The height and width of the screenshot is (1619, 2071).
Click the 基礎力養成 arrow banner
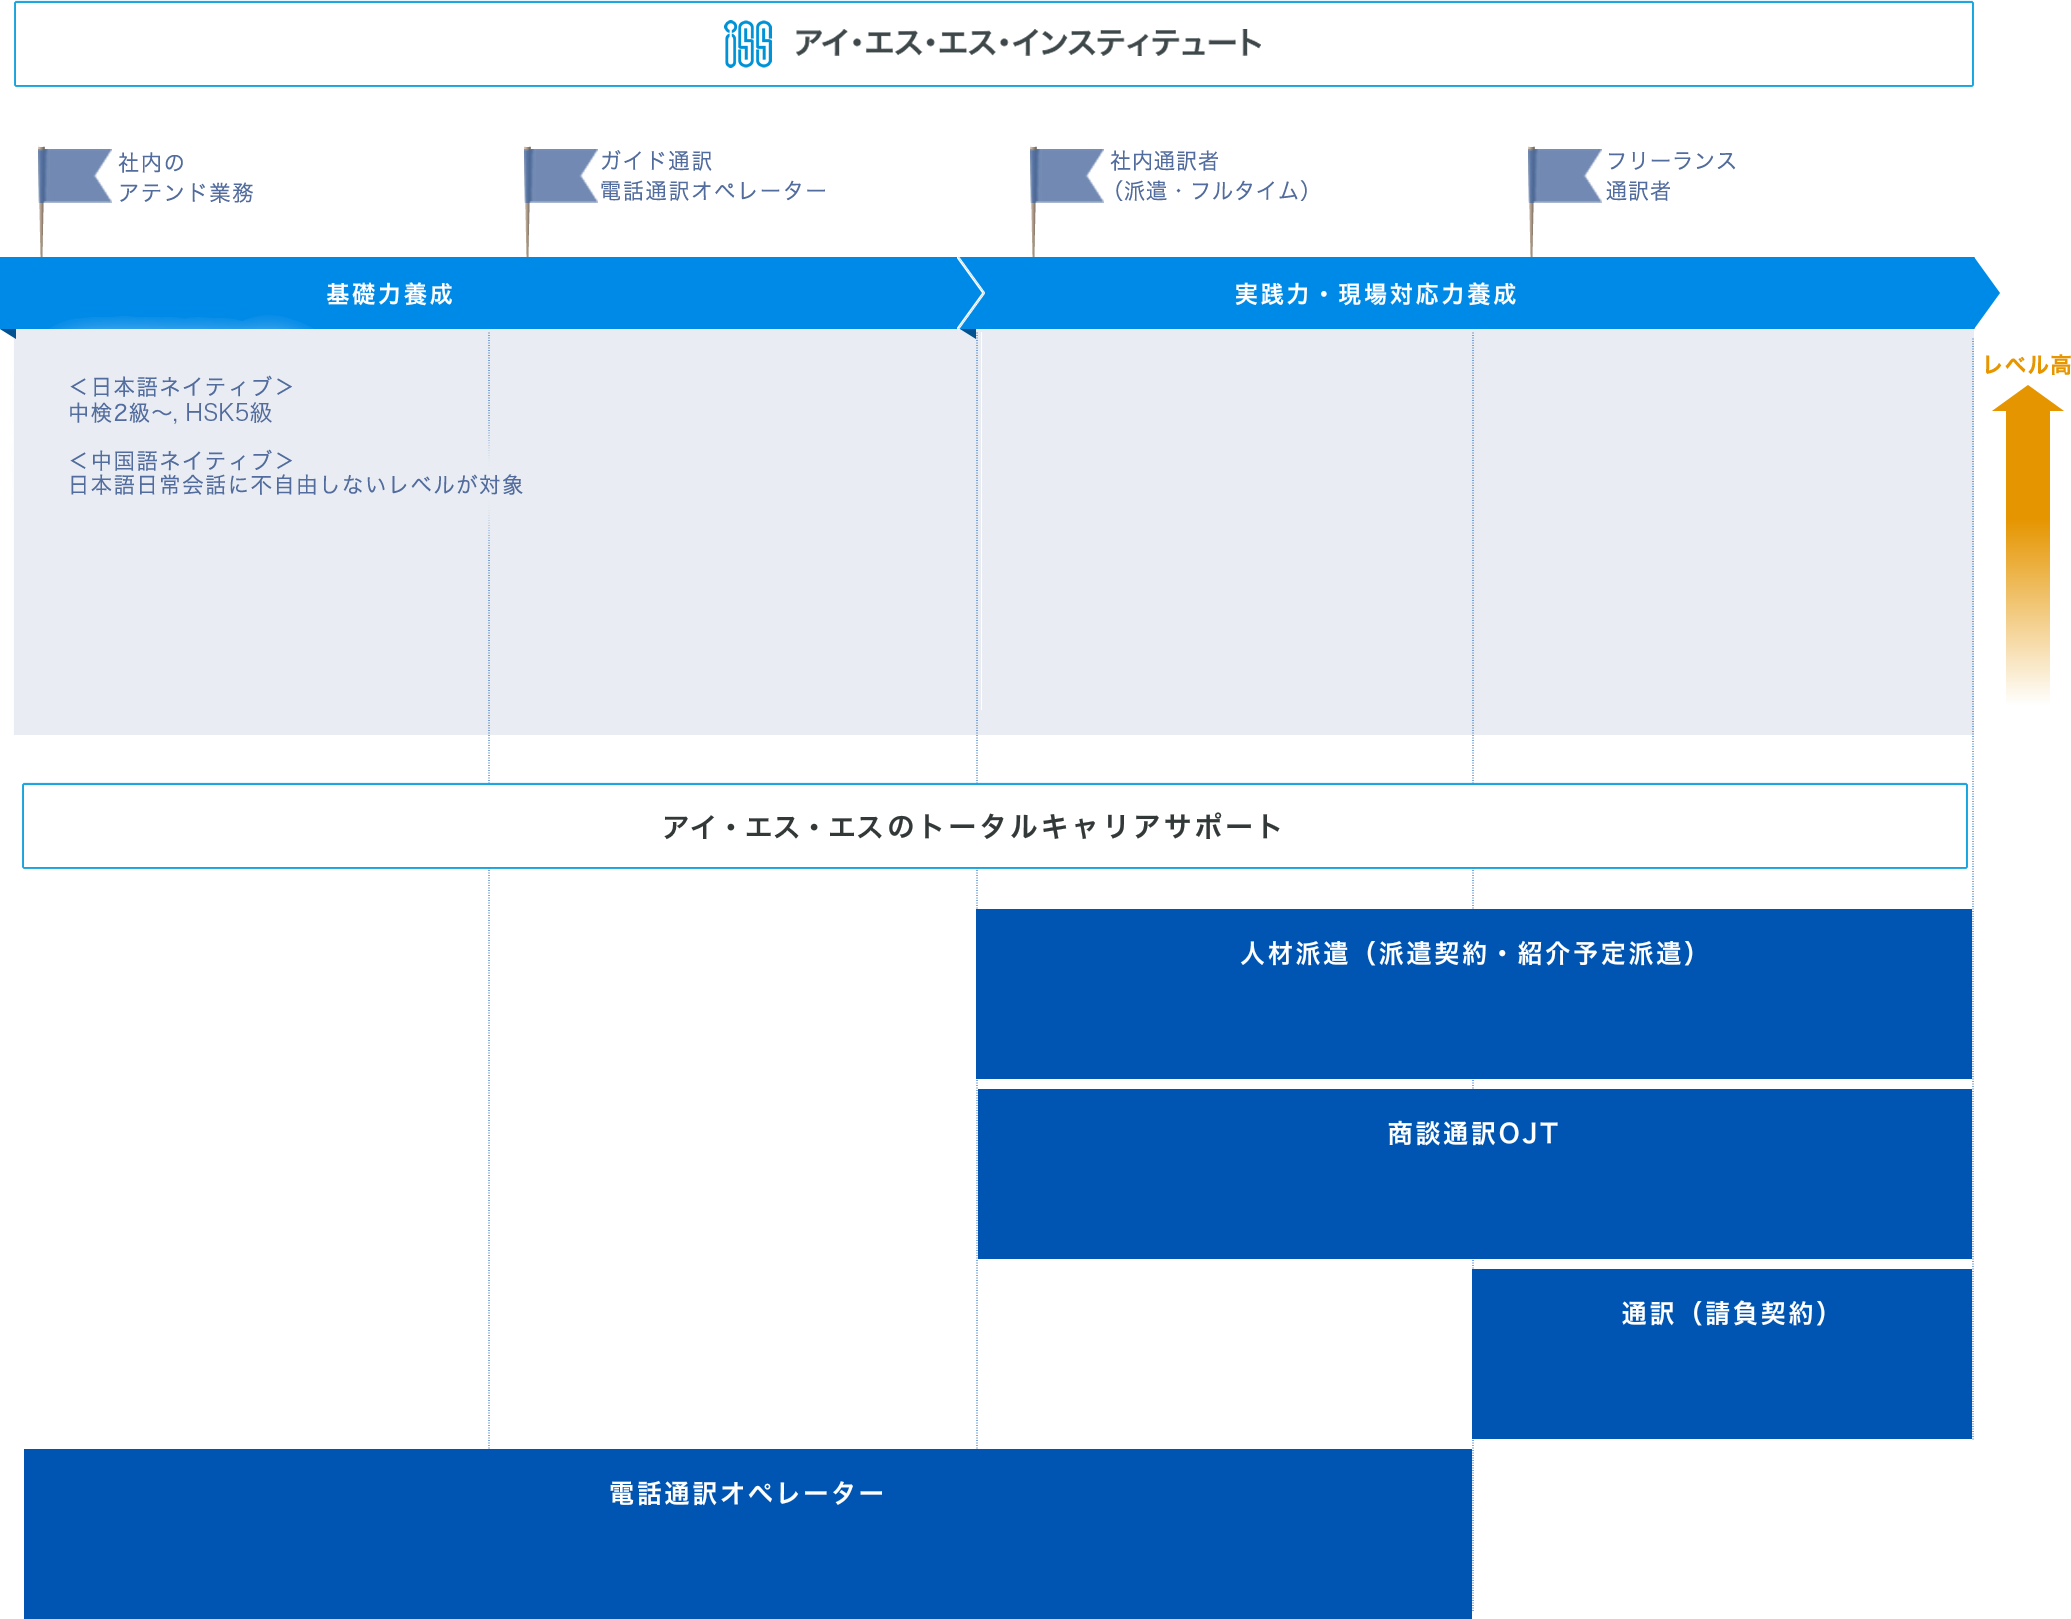[490, 294]
